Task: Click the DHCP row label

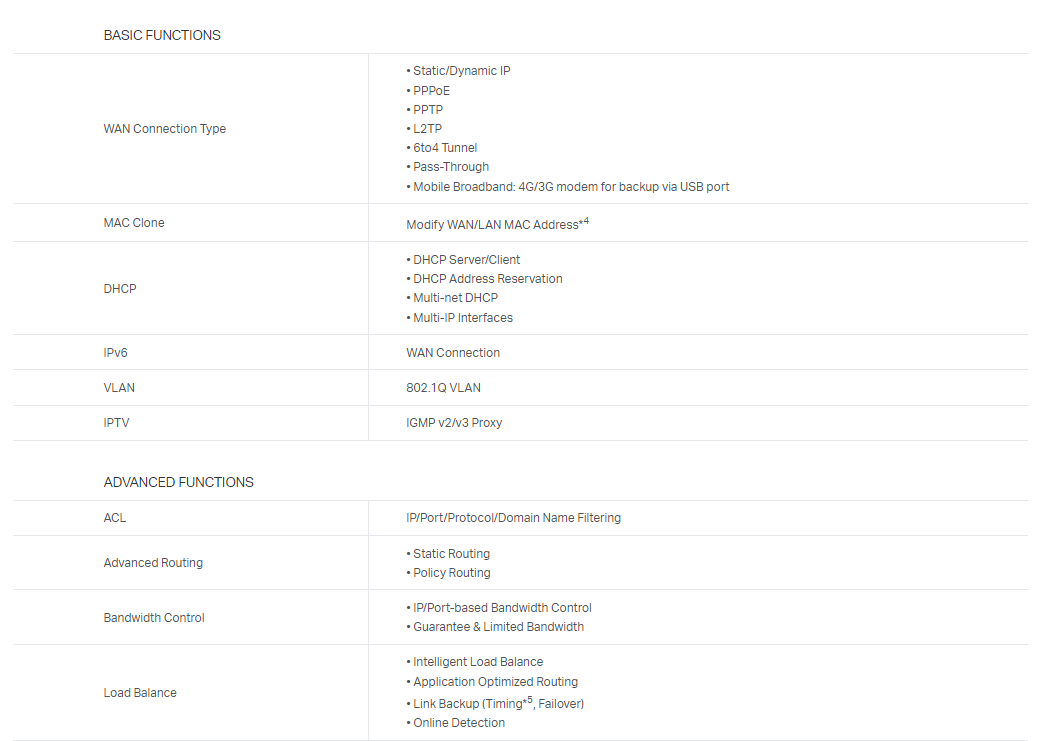Action: (x=120, y=289)
